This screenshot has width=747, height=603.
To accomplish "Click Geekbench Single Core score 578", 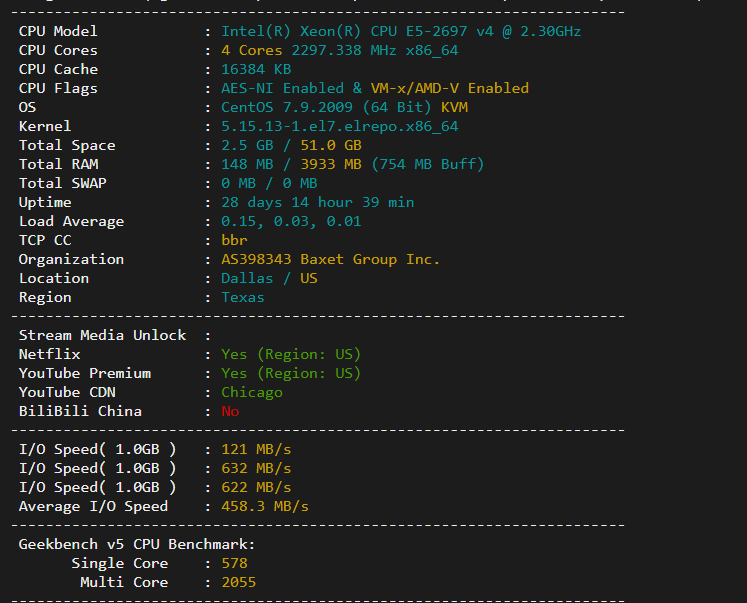I will click(234, 563).
